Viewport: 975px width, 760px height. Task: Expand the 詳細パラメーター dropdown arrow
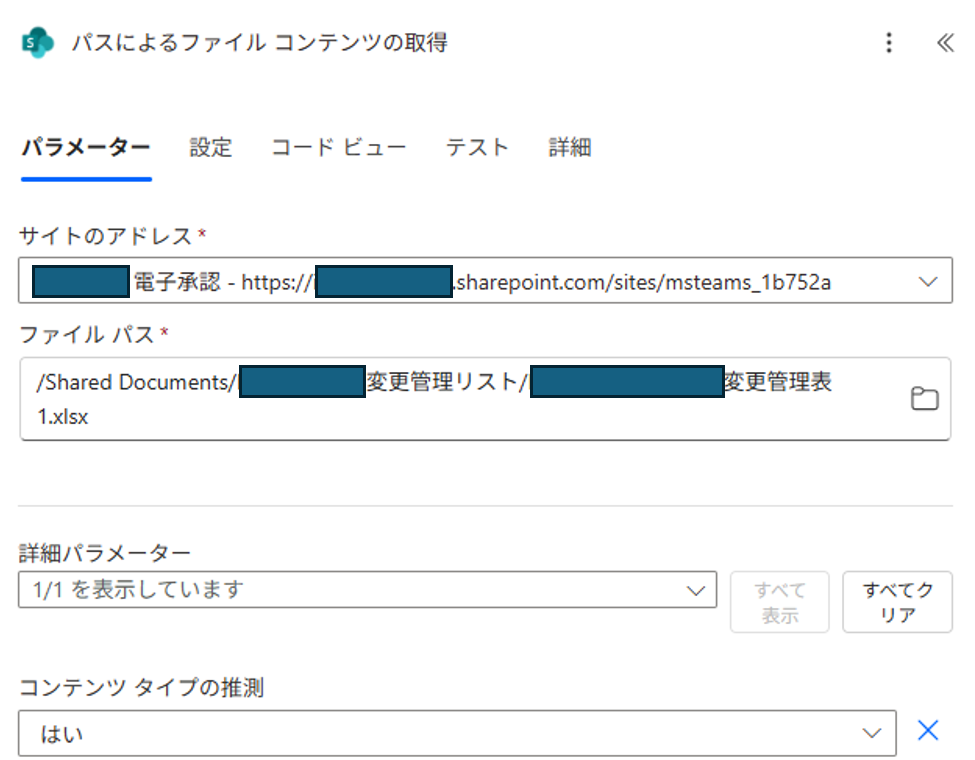coord(696,590)
